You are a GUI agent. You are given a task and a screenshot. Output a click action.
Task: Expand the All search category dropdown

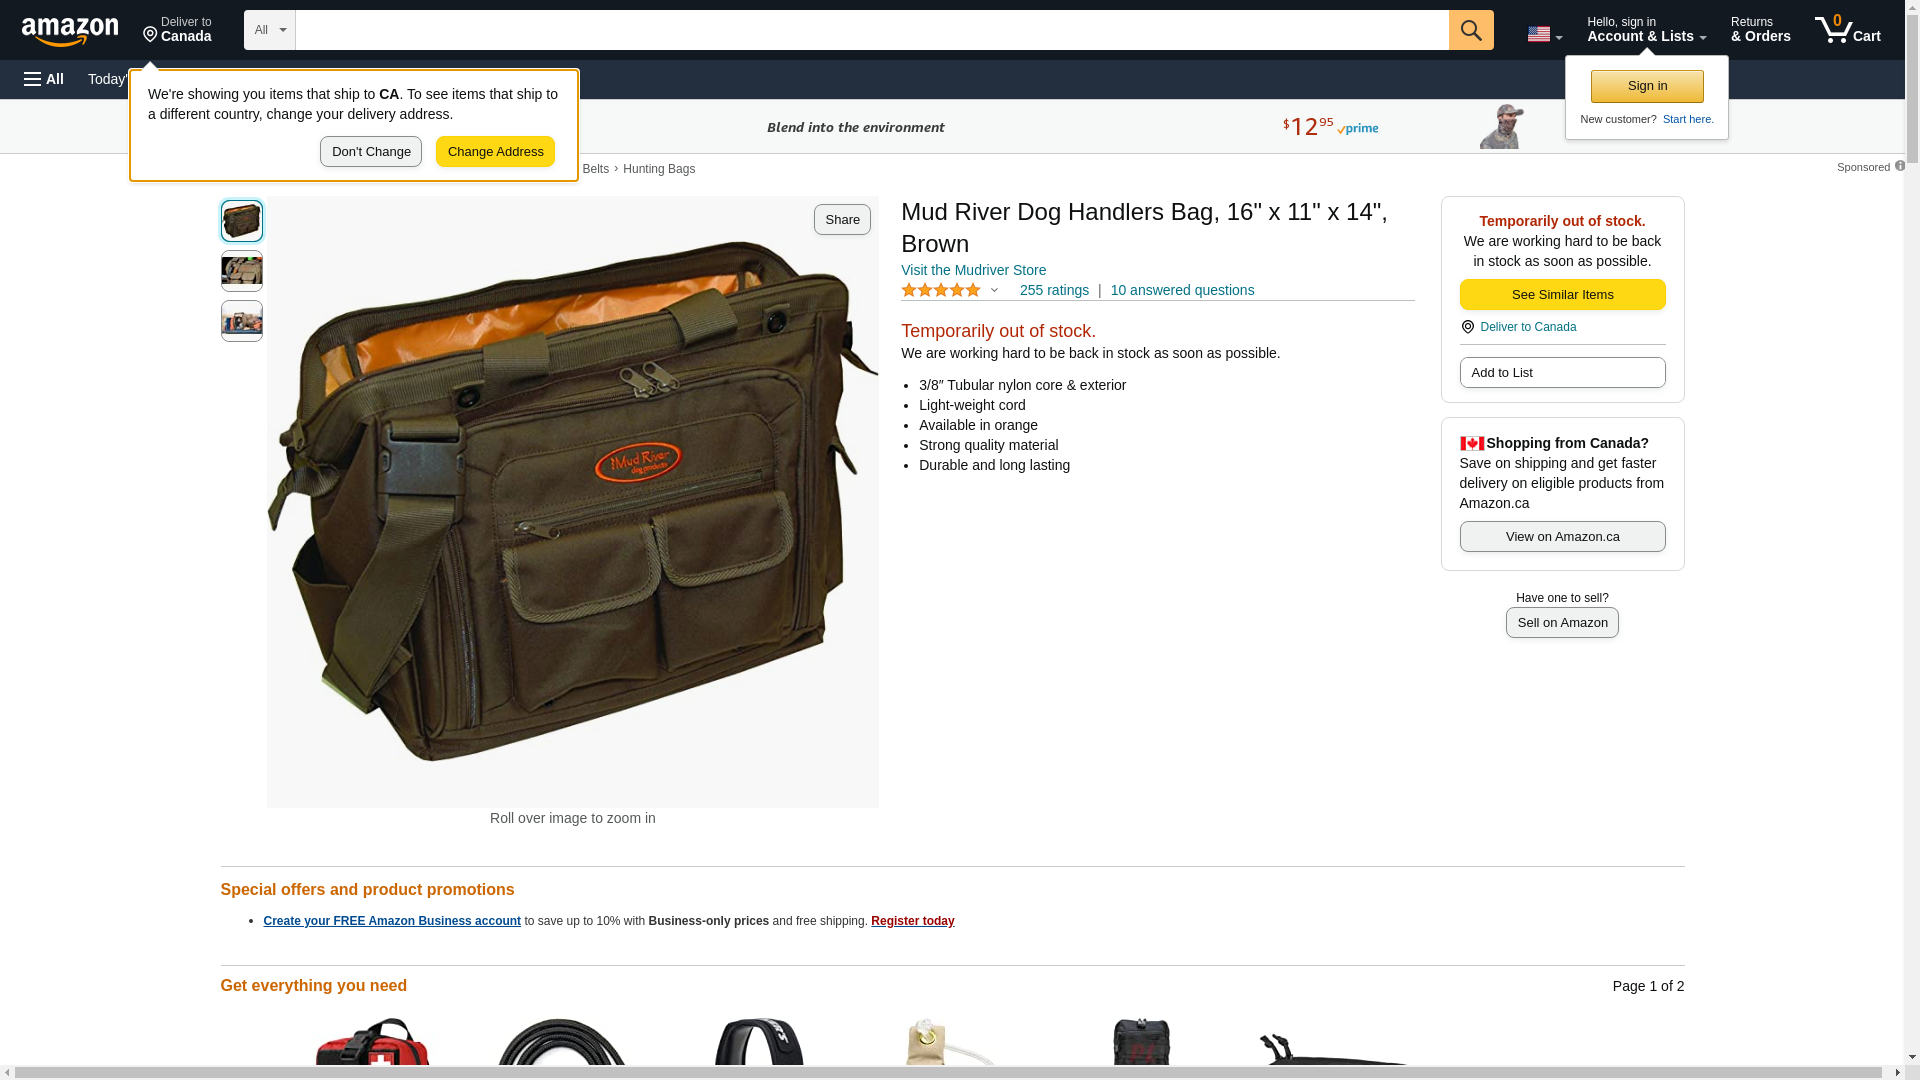pyautogui.click(x=270, y=30)
